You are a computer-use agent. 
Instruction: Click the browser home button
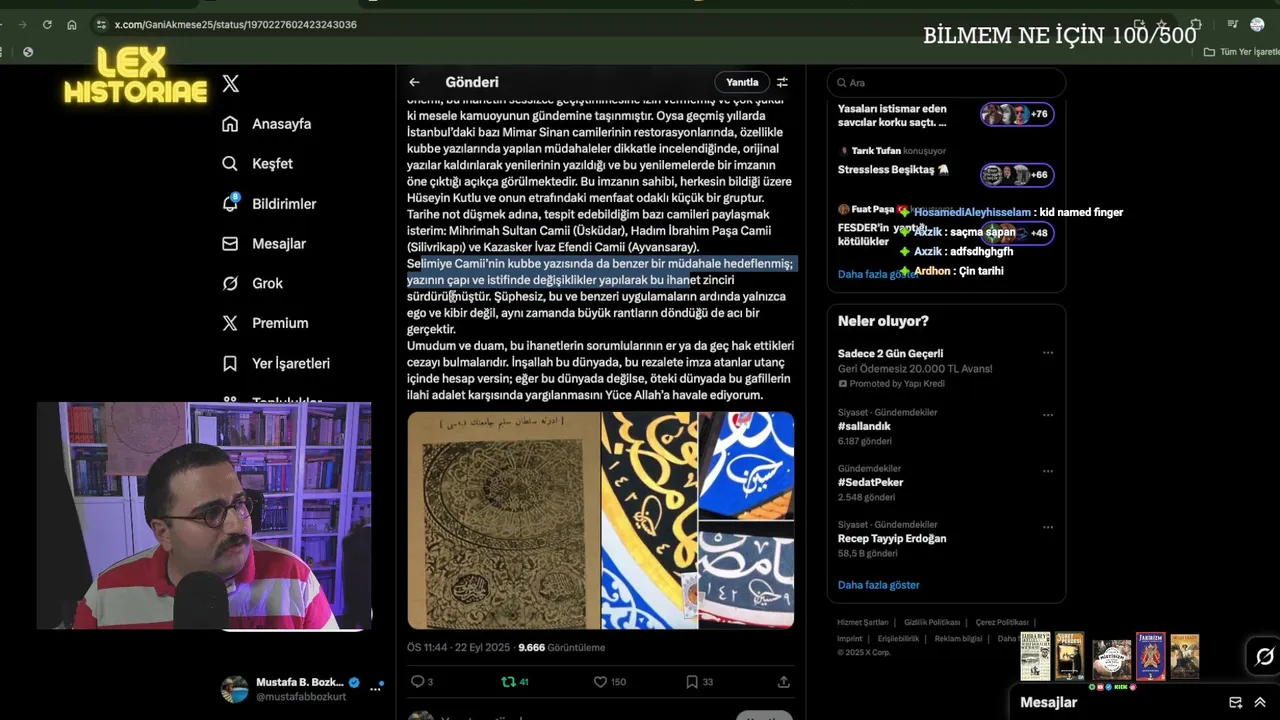(72, 24)
